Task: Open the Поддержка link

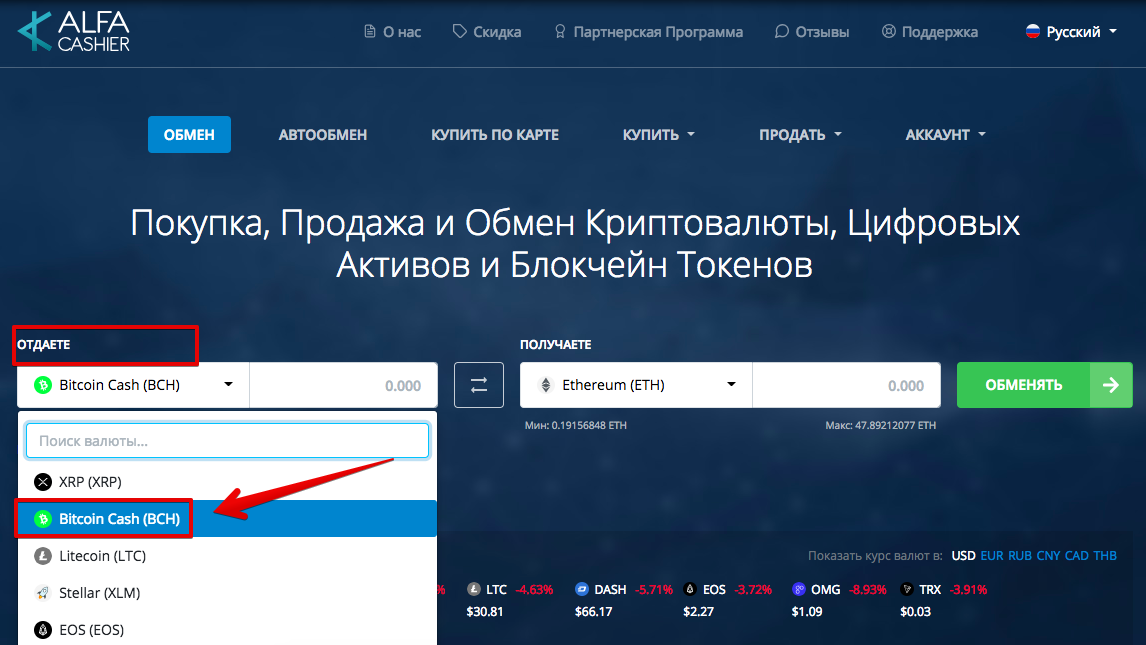Action: (930, 31)
